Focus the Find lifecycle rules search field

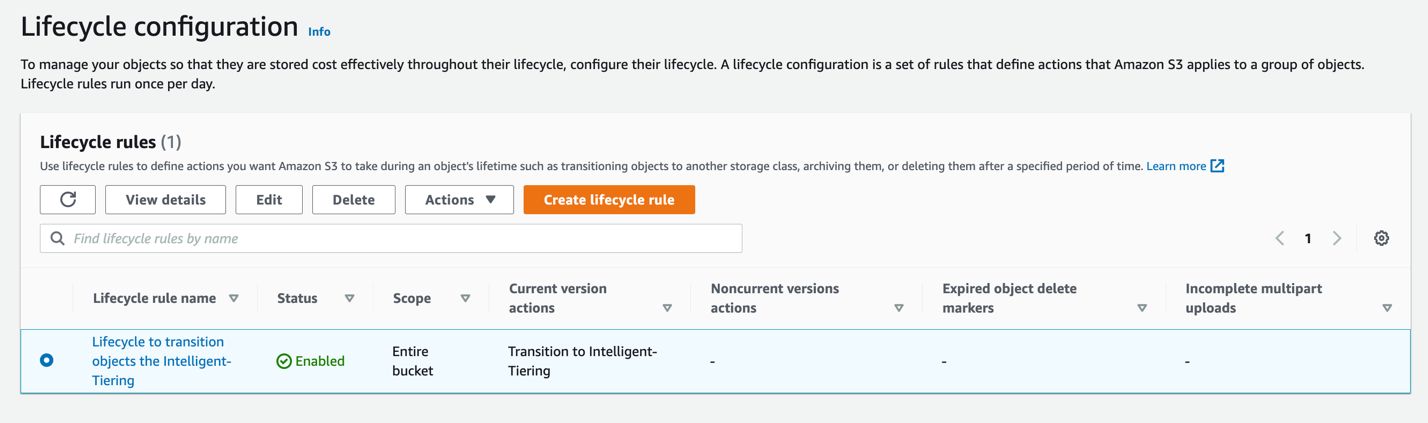click(400, 238)
